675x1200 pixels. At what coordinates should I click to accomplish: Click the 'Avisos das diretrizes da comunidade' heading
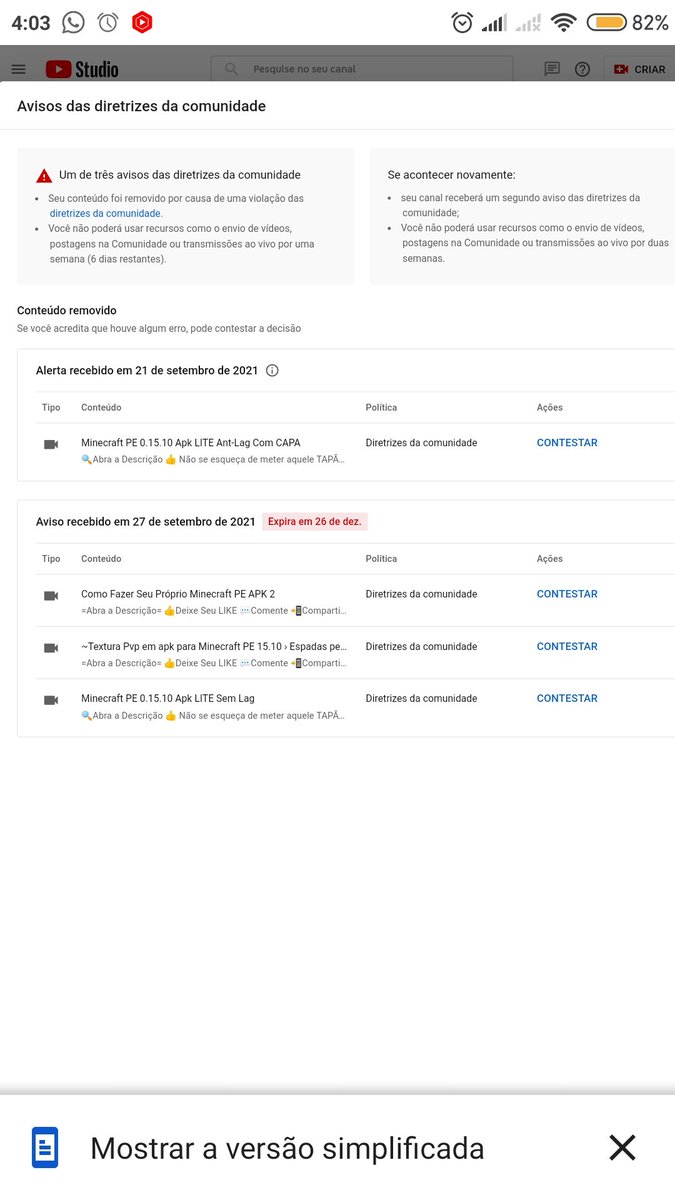pyautogui.click(x=141, y=106)
